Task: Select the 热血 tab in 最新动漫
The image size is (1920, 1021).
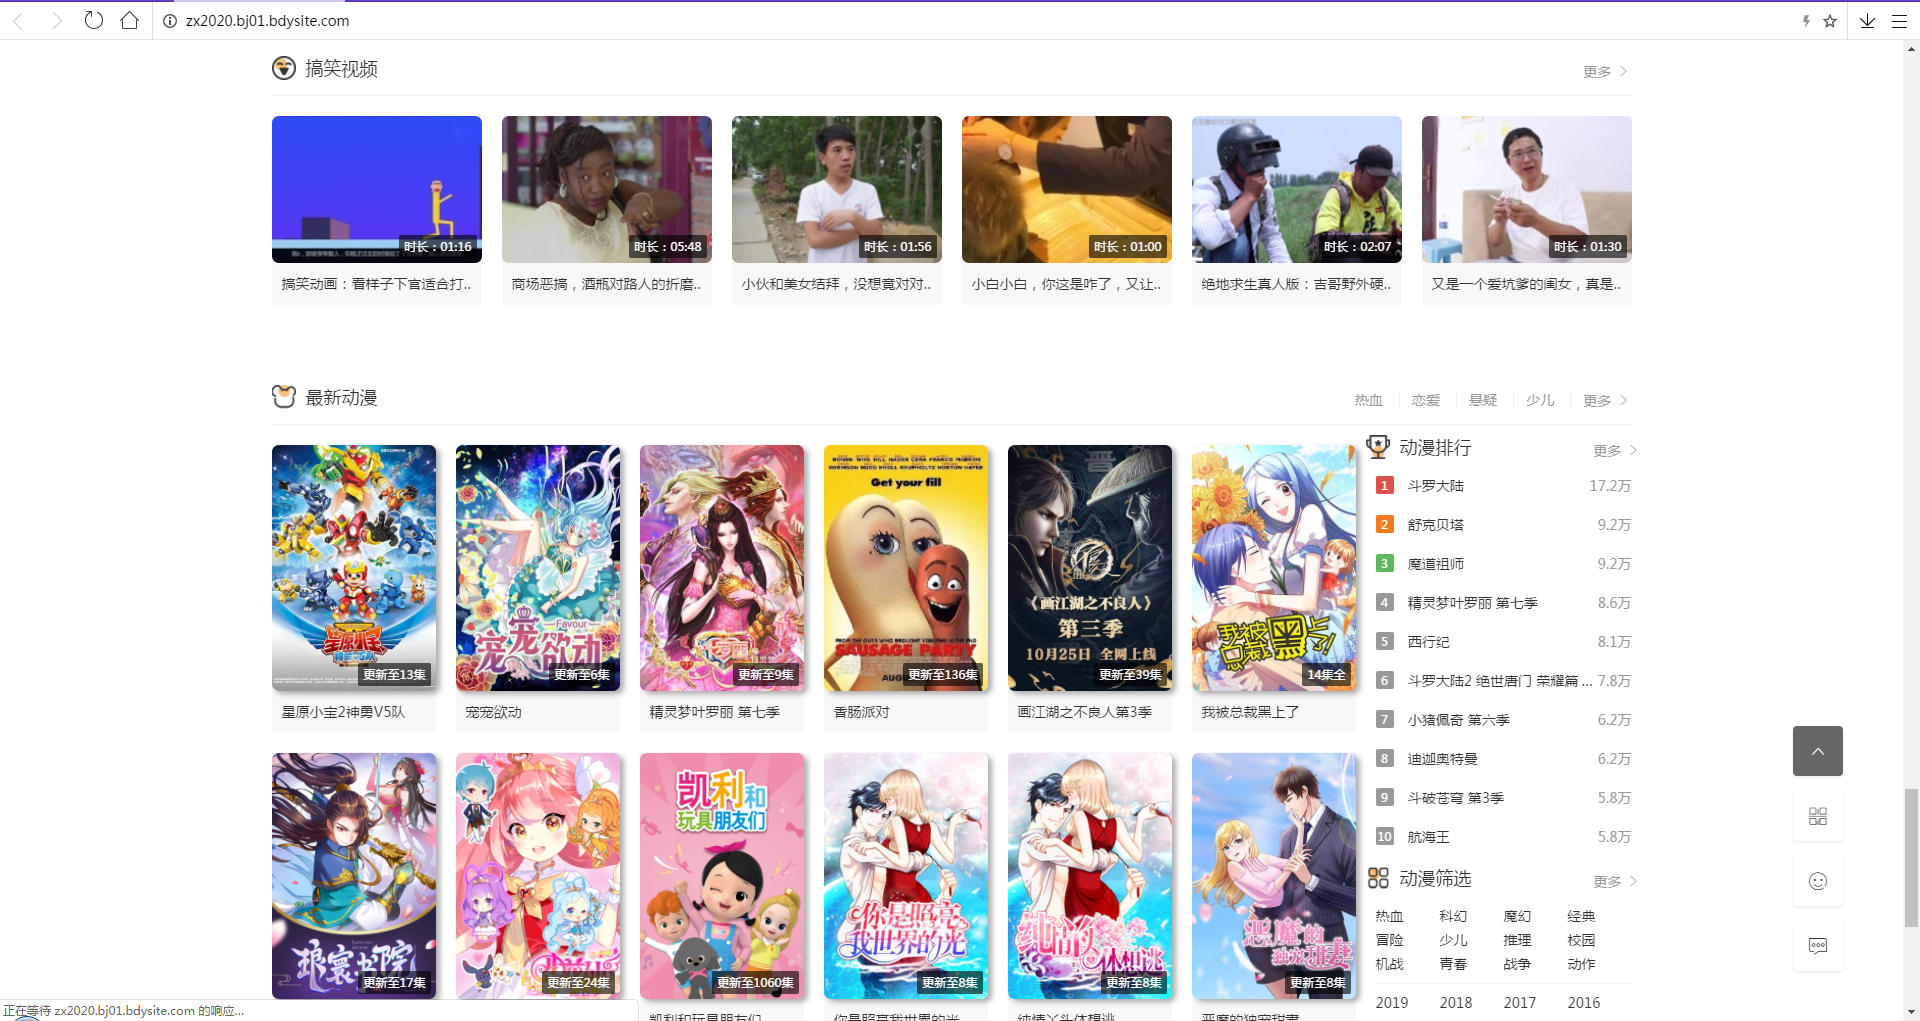Action: click(x=1368, y=400)
